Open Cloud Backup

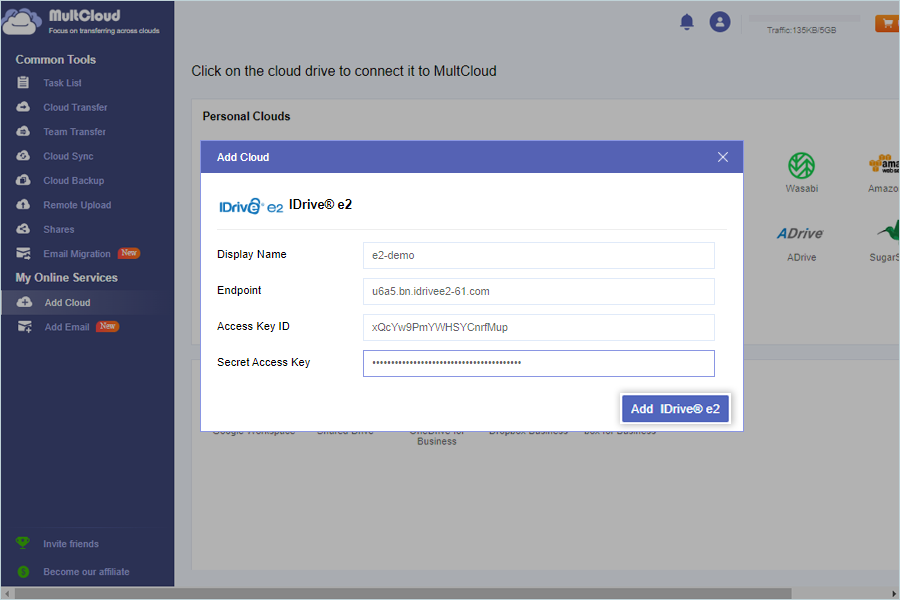73,180
